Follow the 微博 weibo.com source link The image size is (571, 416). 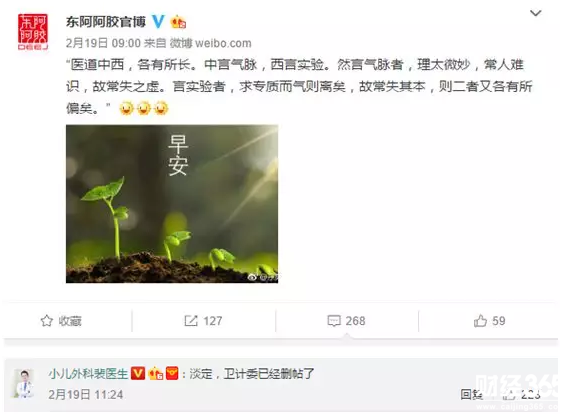(210, 43)
